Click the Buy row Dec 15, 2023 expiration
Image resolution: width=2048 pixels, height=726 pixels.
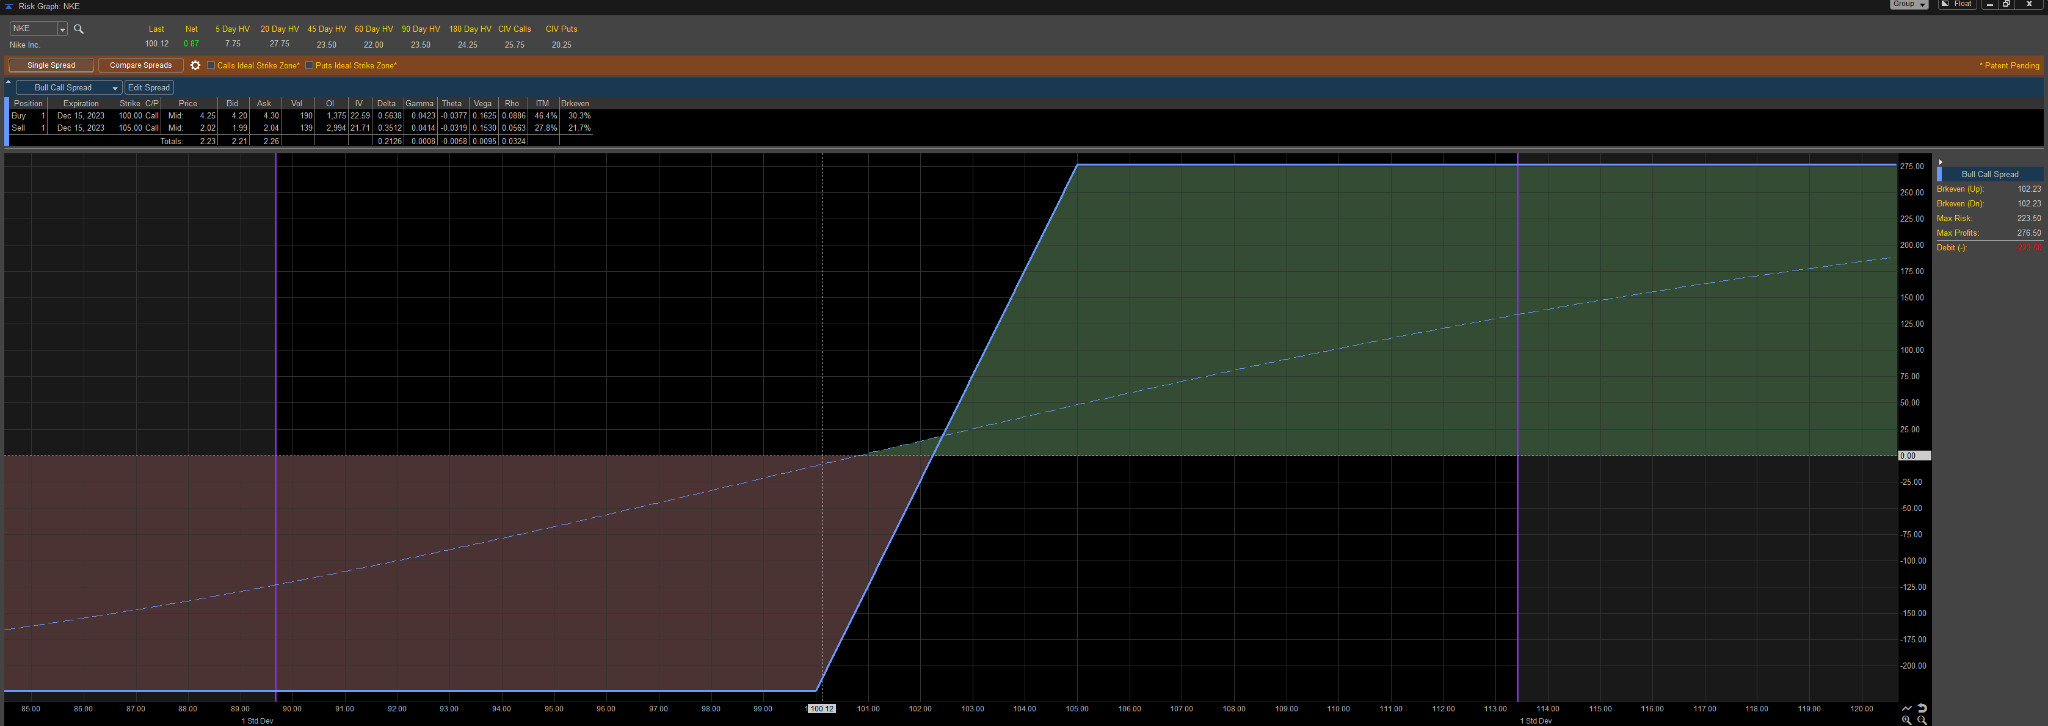pyautogui.click(x=80, y=116)
